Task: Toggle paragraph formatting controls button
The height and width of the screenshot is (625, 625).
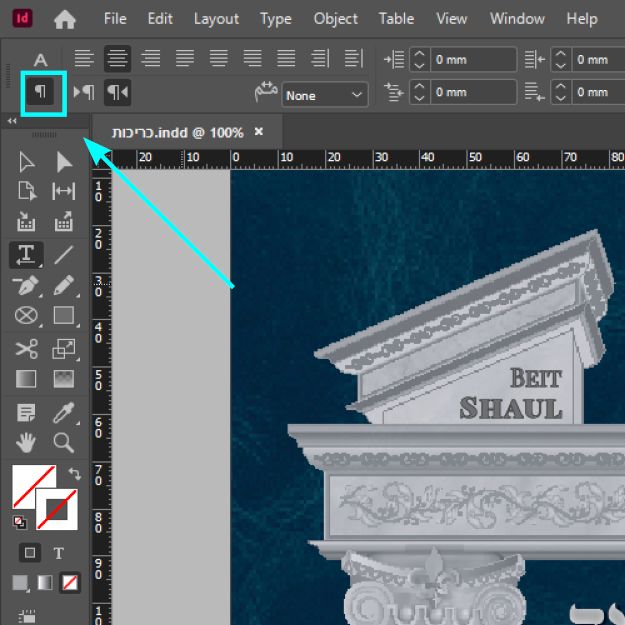Action: (x=41, y=92)
